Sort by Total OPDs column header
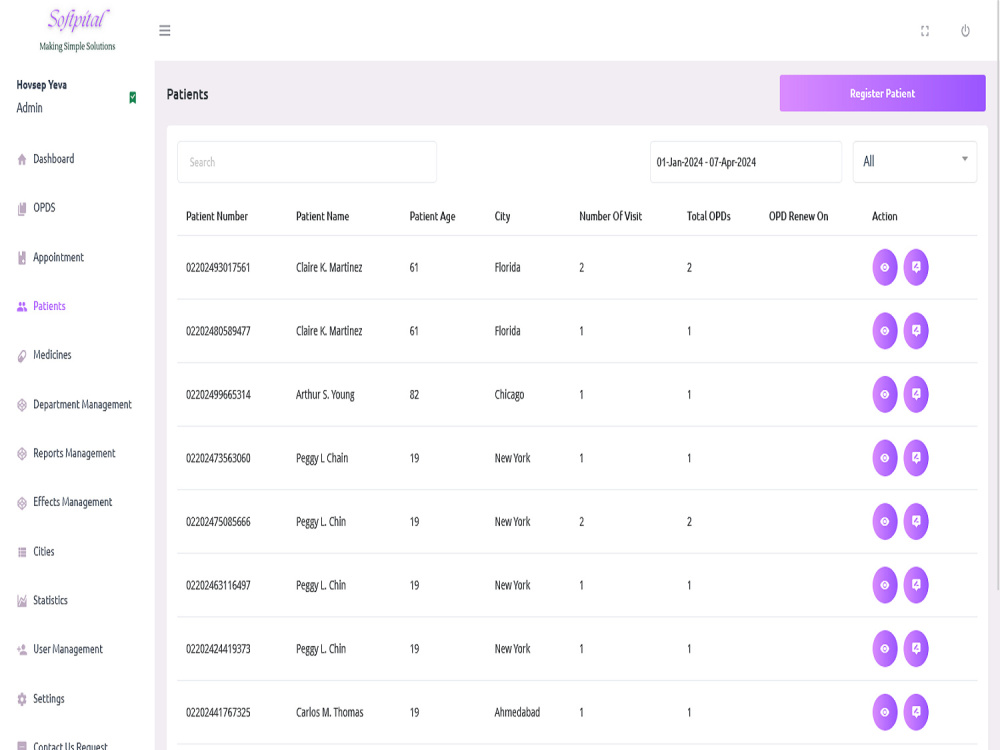The image size is (1000, 750). (709, 216)
